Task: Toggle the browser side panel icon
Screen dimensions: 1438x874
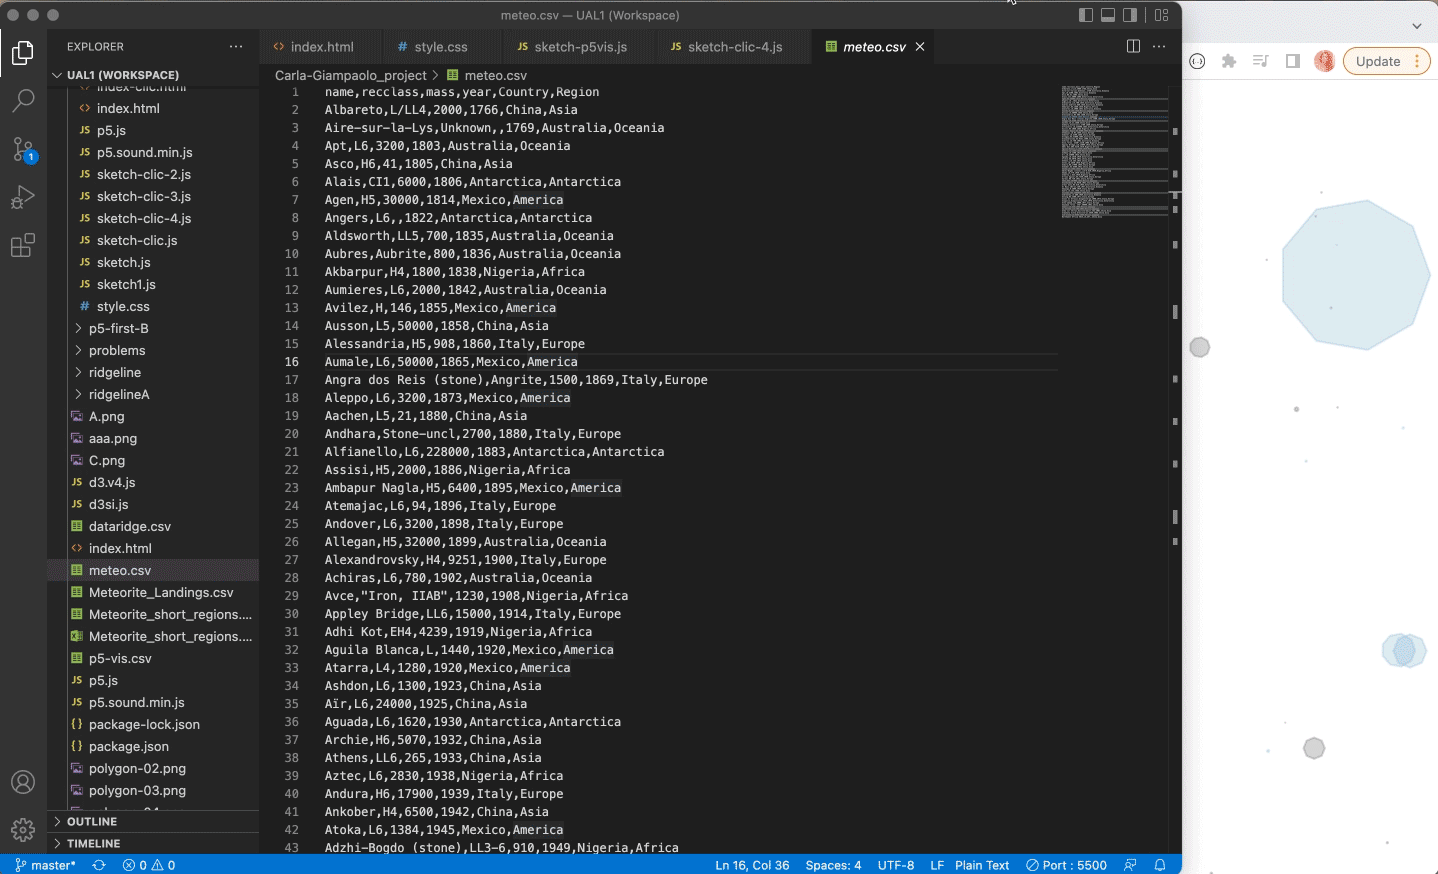Action: 1293,61
